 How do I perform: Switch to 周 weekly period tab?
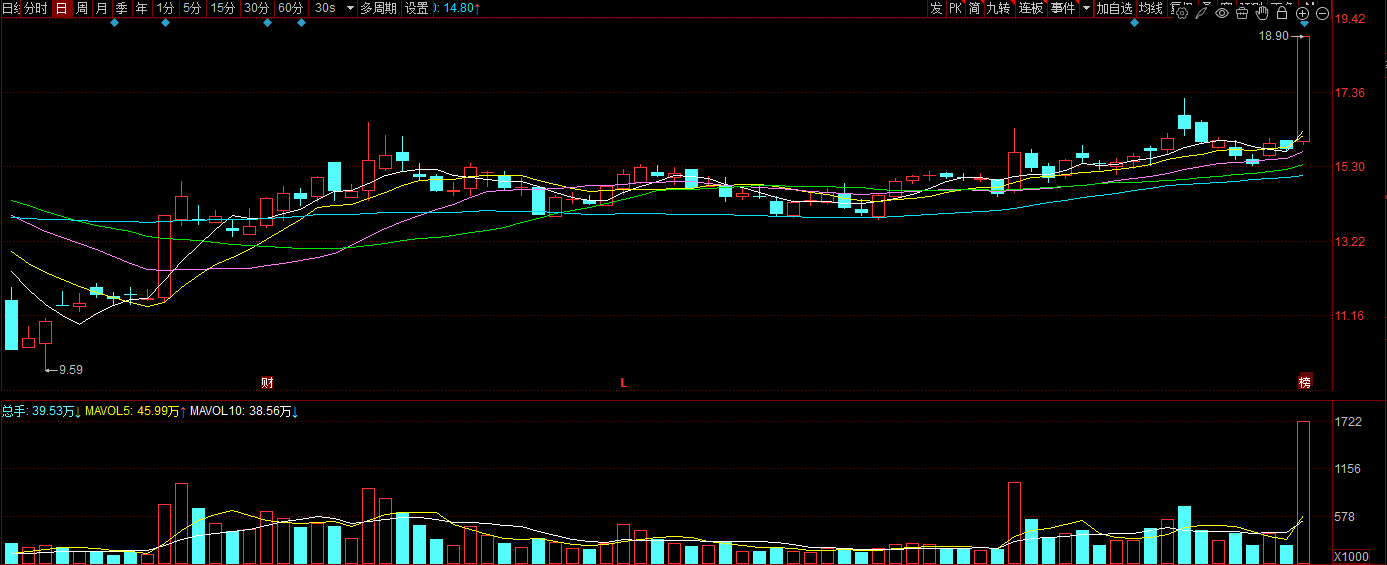pos(82,8)
